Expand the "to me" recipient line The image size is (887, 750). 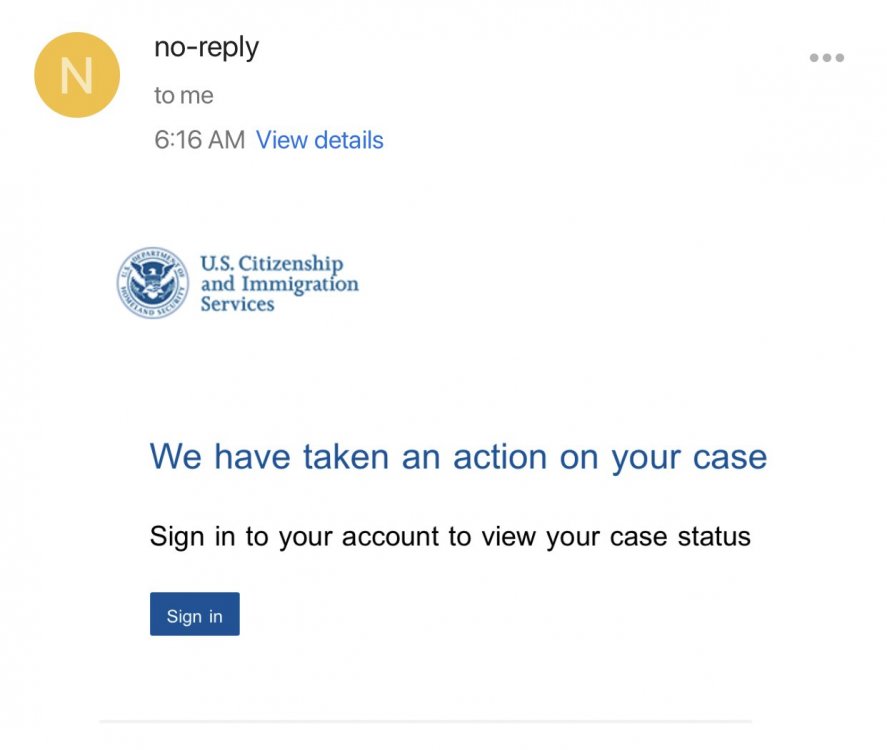[x=183, y=95]
